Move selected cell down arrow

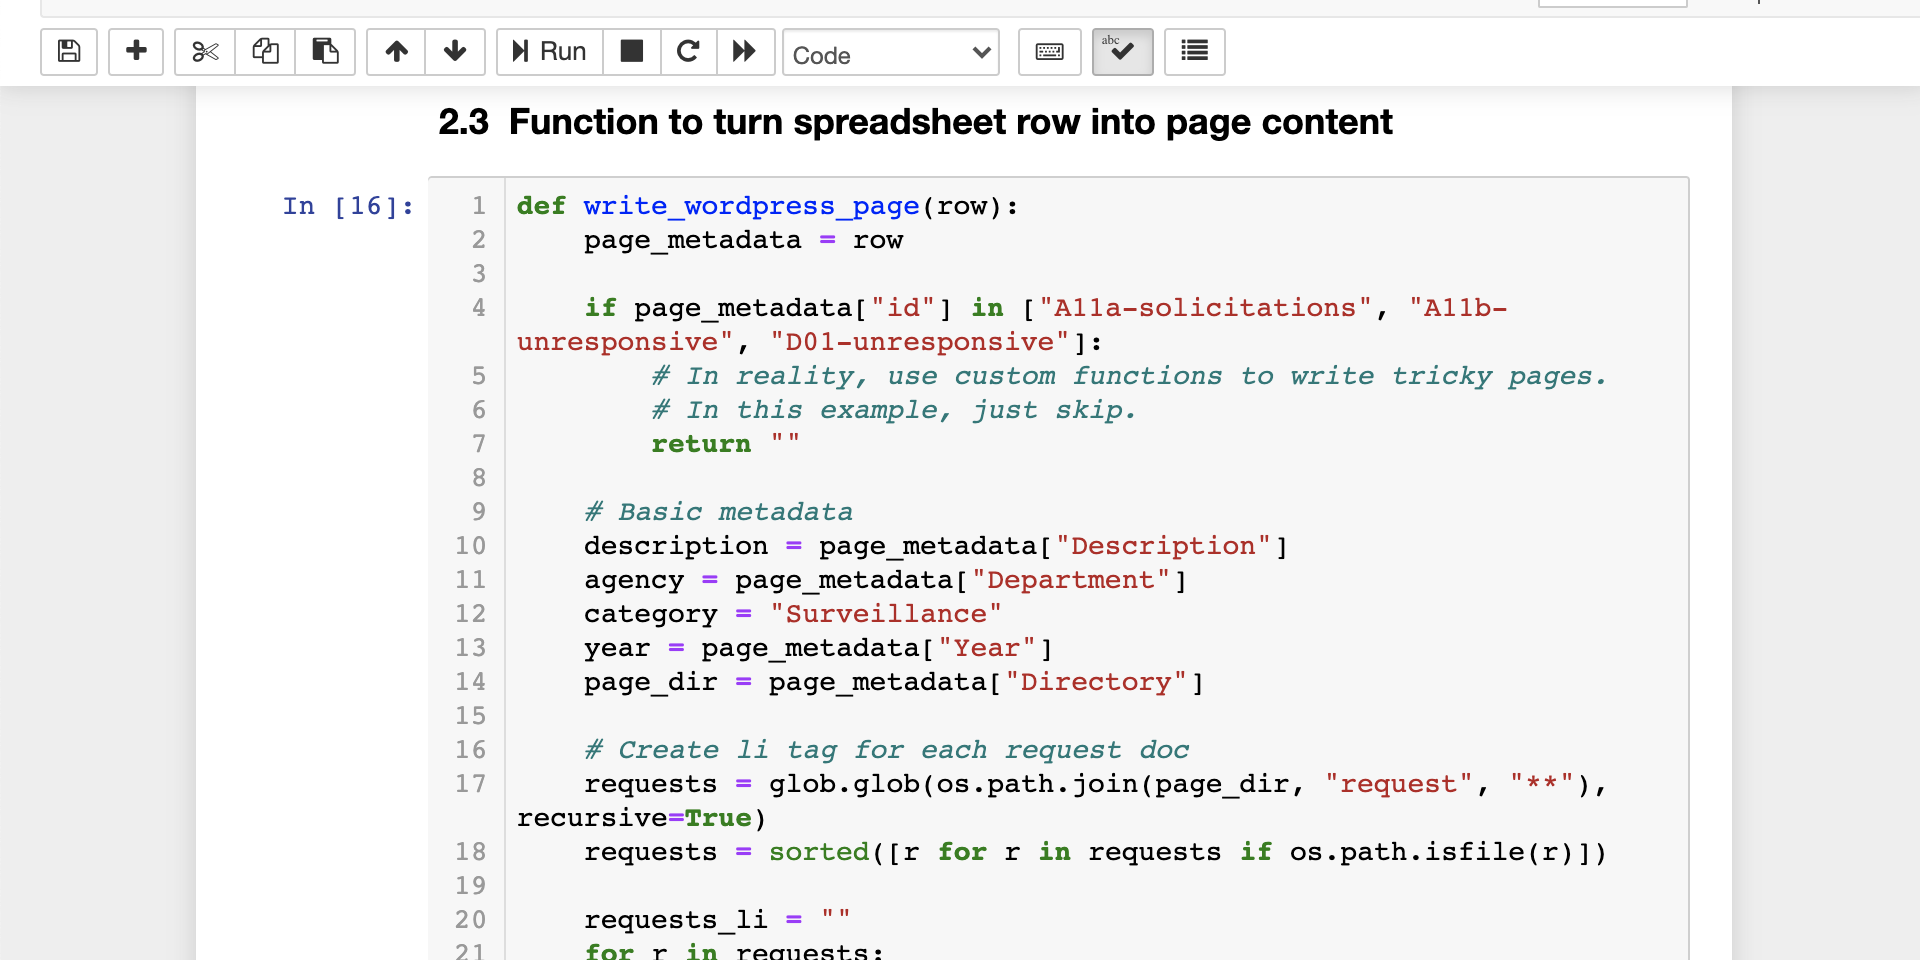tap(455, 51)
